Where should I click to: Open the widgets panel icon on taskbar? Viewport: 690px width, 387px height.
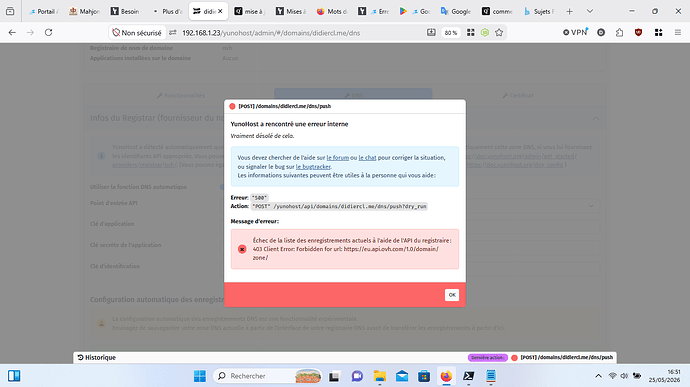pos(14,376)
